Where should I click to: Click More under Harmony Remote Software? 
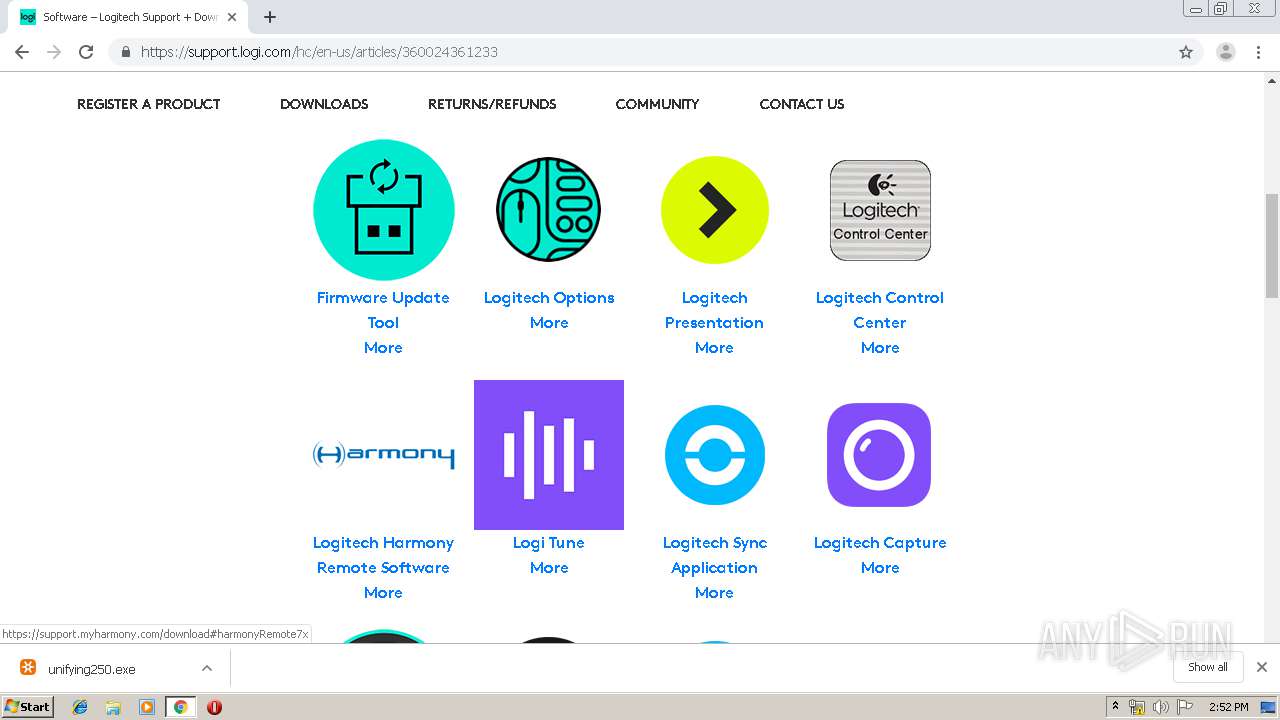click(383, 593)
